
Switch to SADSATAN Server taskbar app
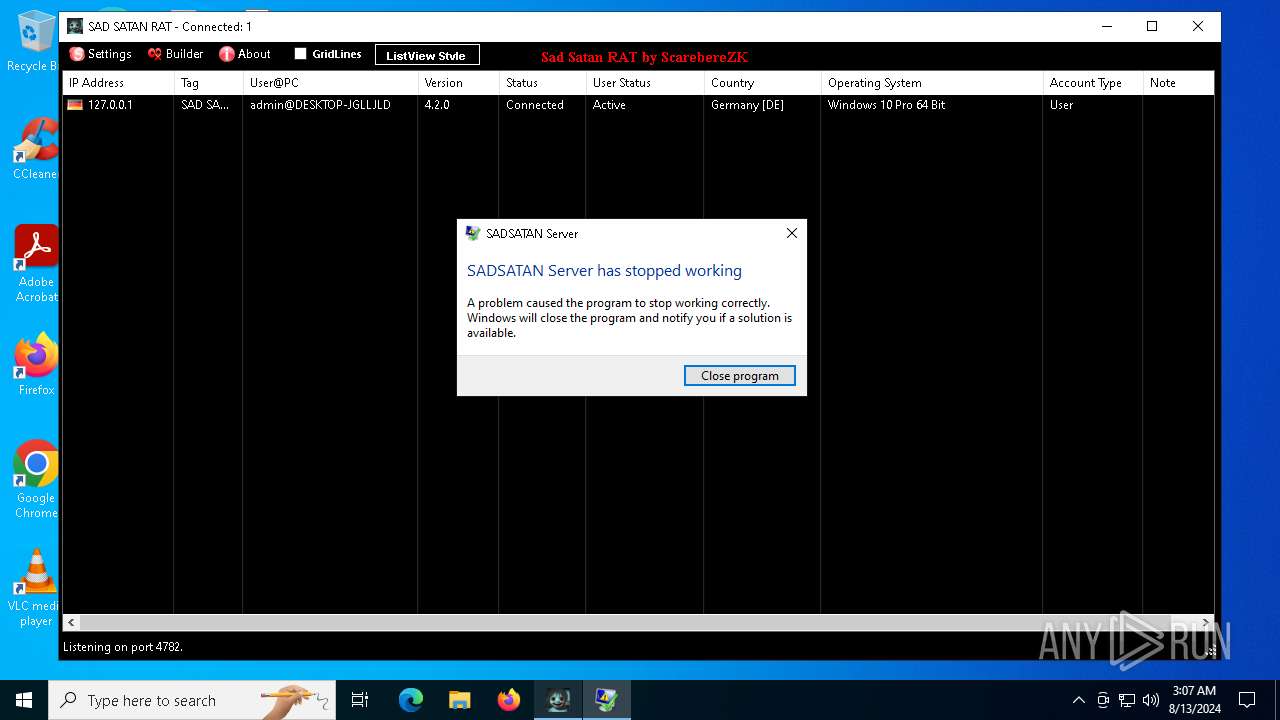pyautogui.click(x=606, y=700)
